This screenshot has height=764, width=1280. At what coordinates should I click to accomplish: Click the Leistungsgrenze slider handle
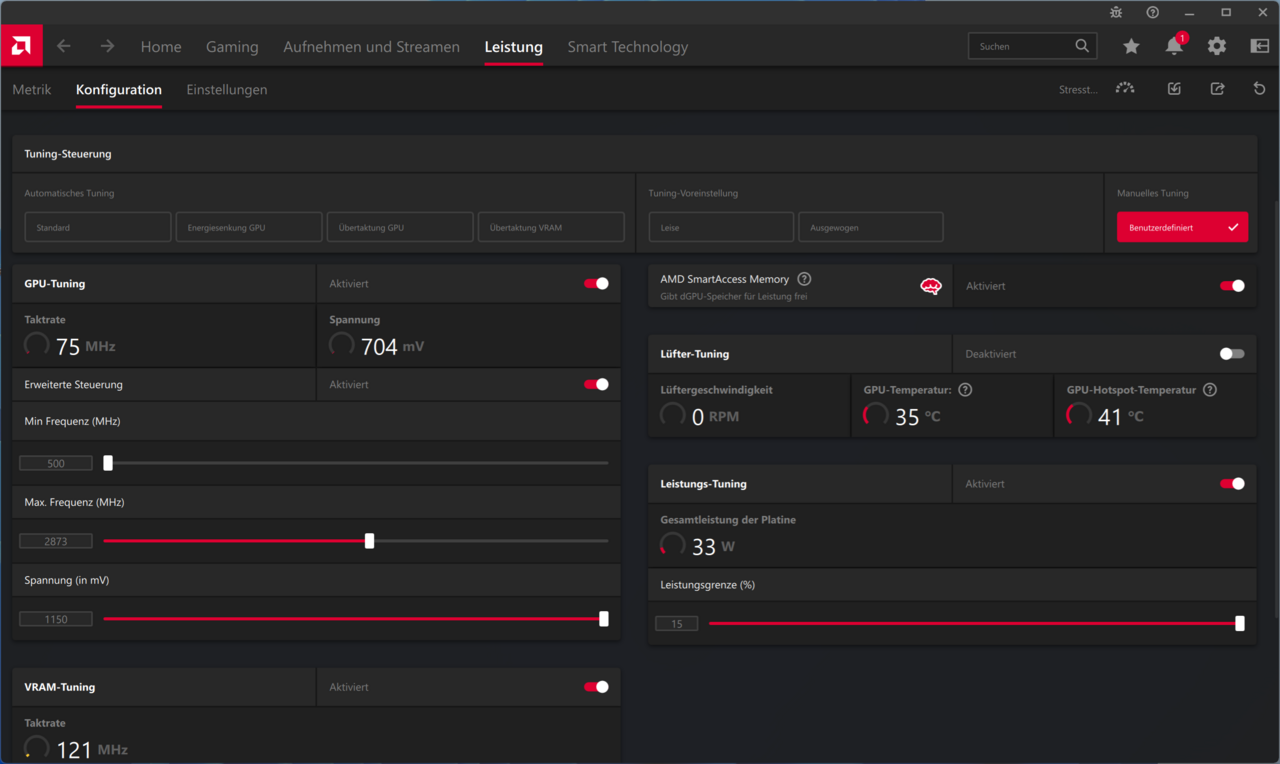click(x=1240, y=623)
